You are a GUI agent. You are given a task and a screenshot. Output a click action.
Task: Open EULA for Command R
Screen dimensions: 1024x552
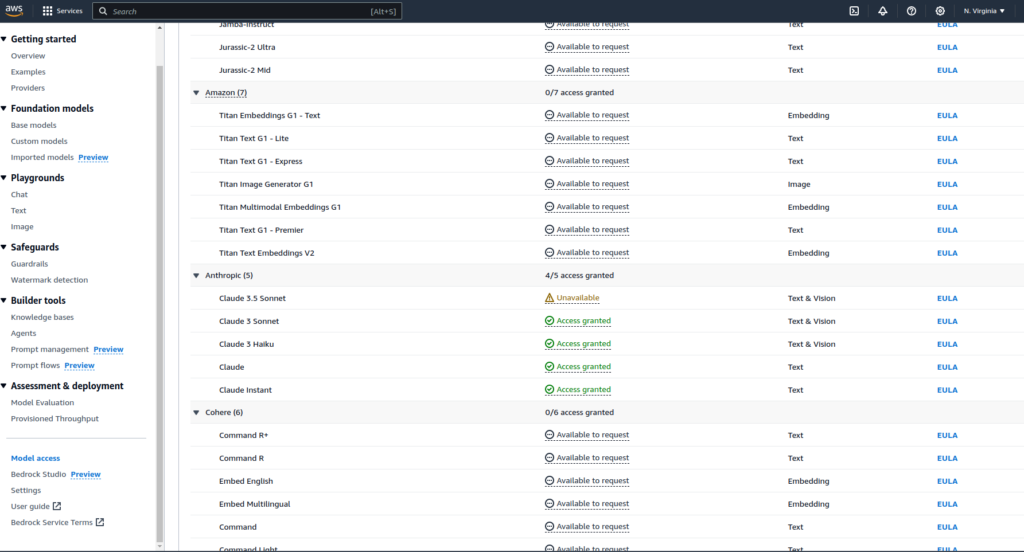[x=947, y=459]
